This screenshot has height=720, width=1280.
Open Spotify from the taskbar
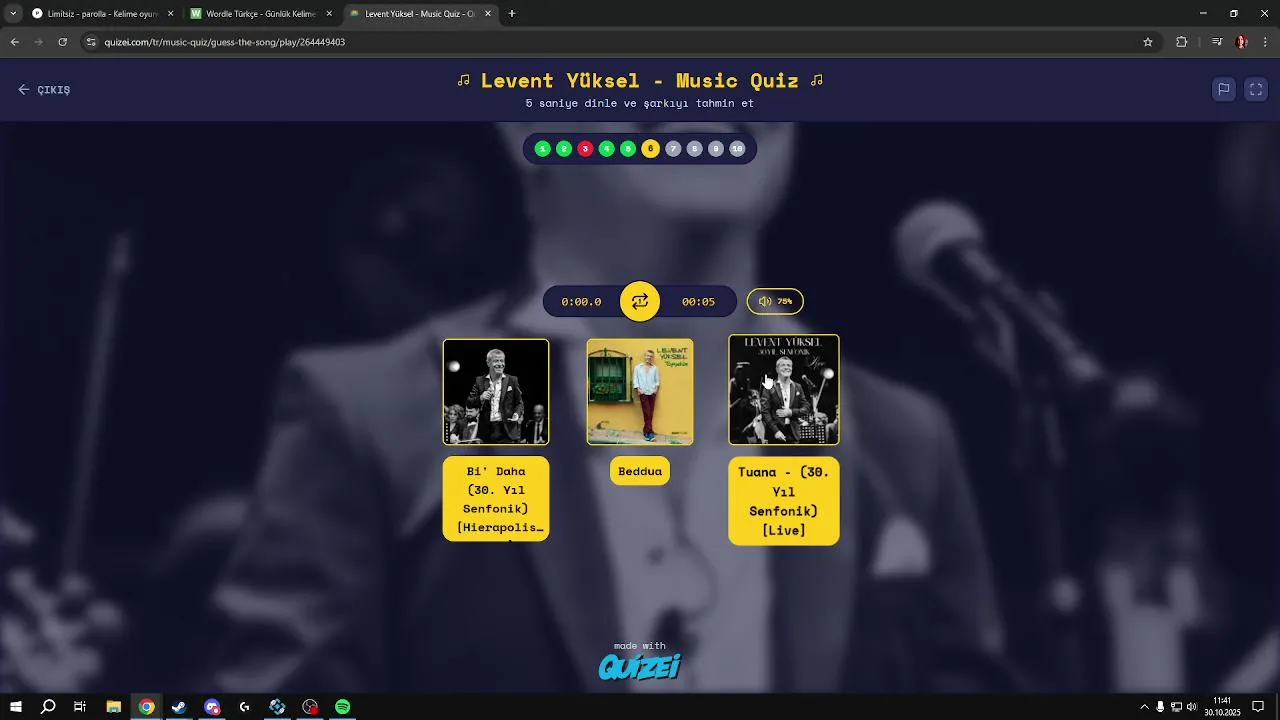[343, 707]
